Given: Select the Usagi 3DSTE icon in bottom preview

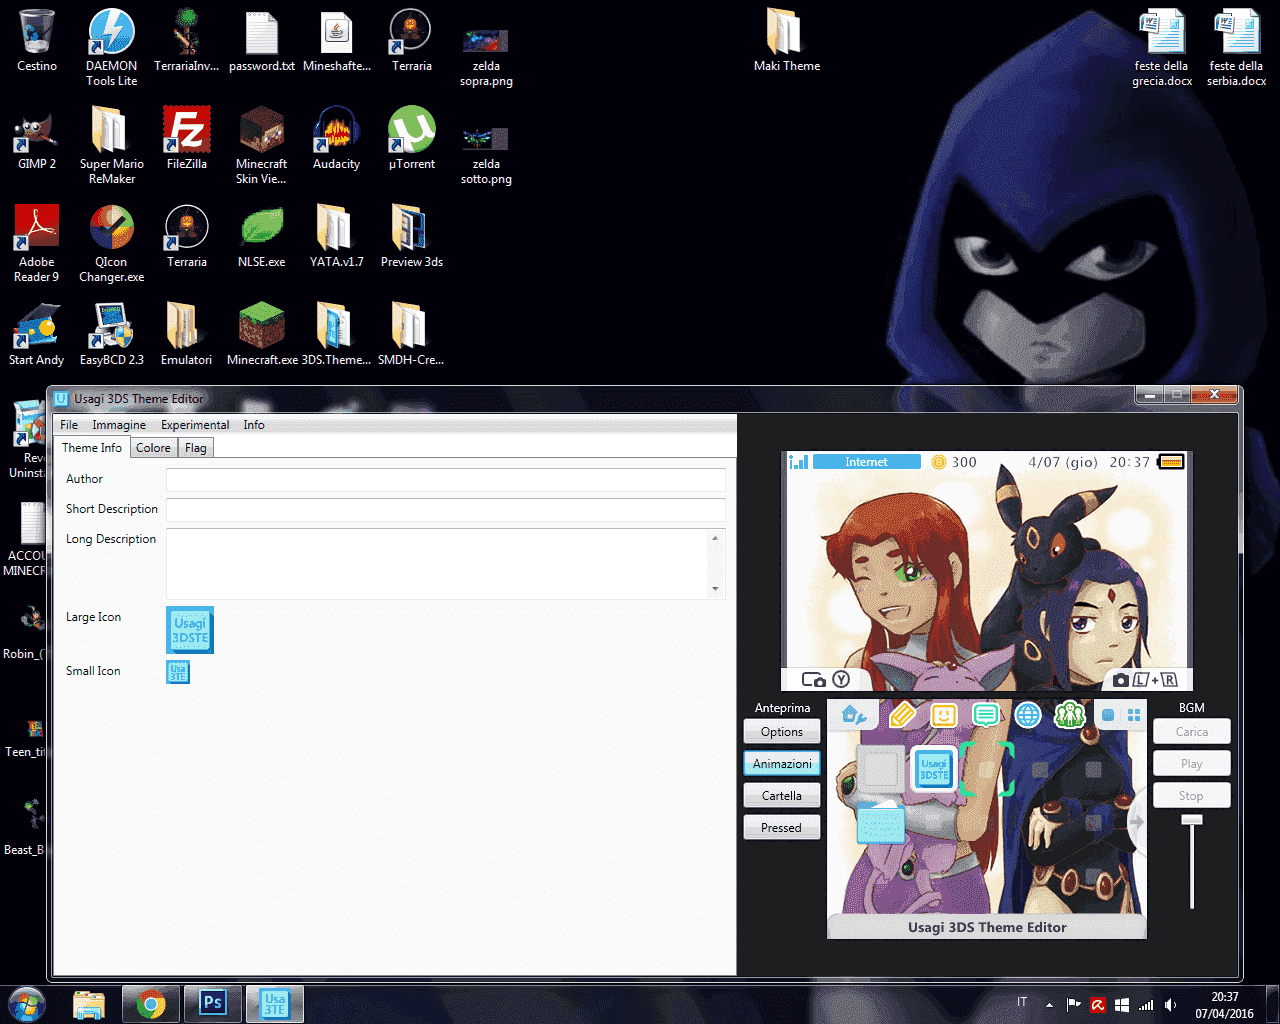Looking at the screenshot, I should 934,769.
